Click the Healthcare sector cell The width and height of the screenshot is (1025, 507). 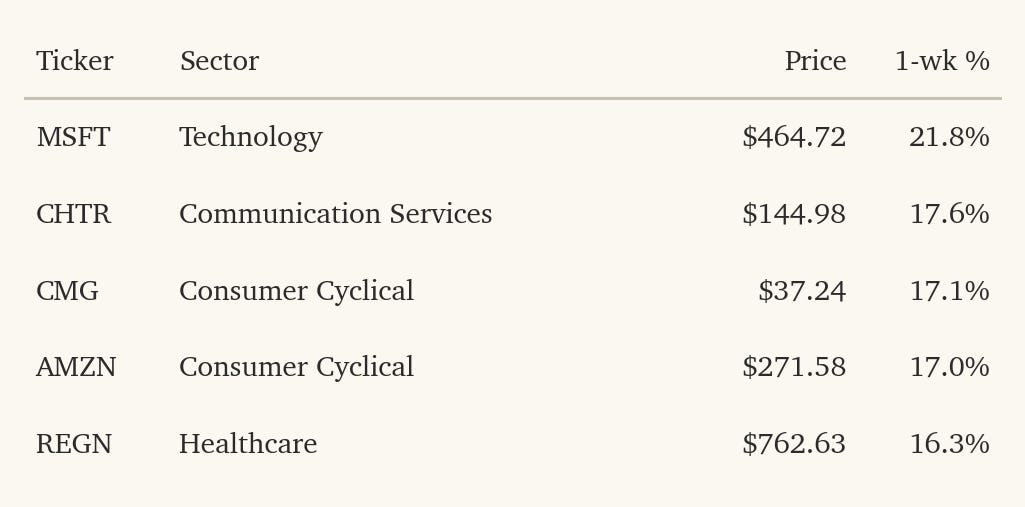click(x=248, y=444)
